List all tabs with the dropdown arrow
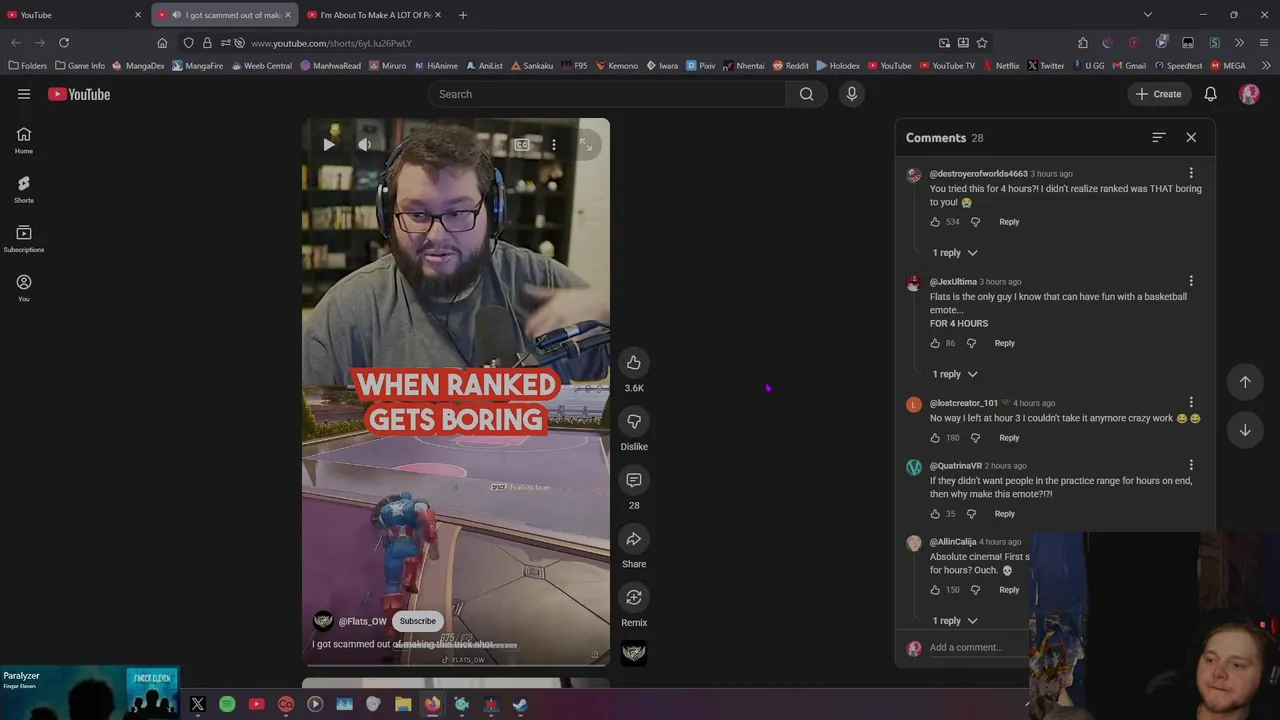 (x=1148, y=15)
